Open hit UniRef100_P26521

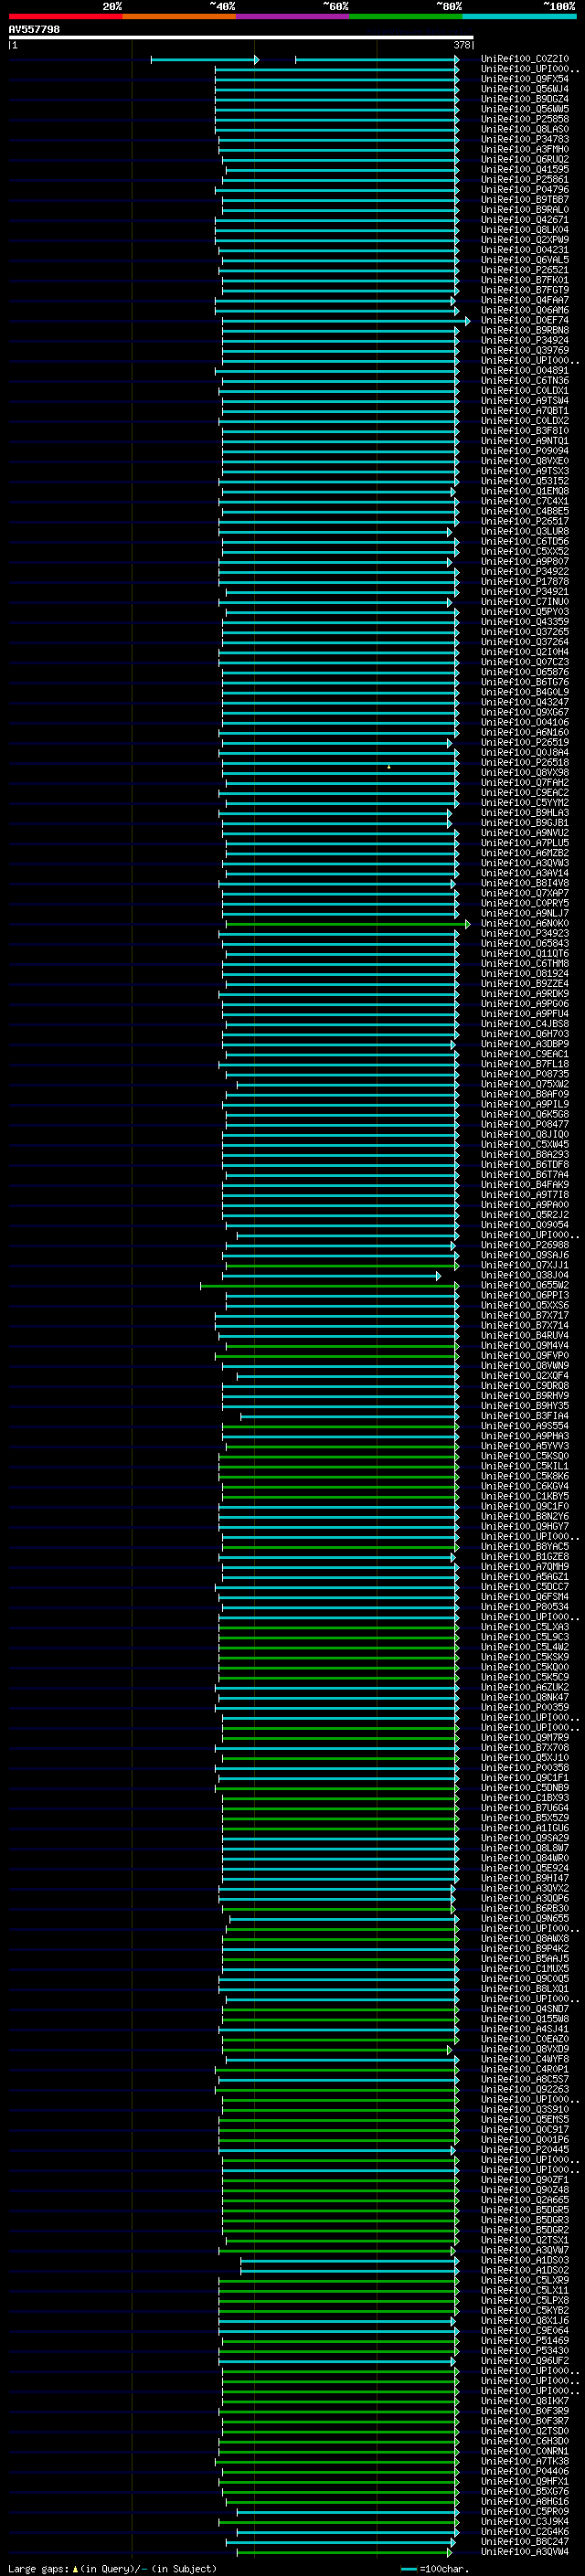tap(525, 270)
